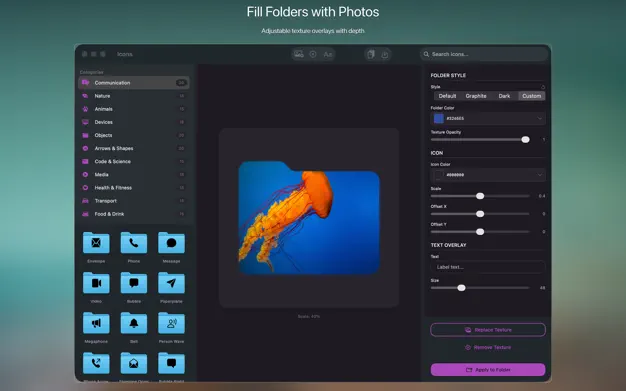Image resolution: width=626 pixels, height=391 pixels.
Task: Click the jellyfish folder preview image
Action: pyautogui.click(x=309, y=218)
